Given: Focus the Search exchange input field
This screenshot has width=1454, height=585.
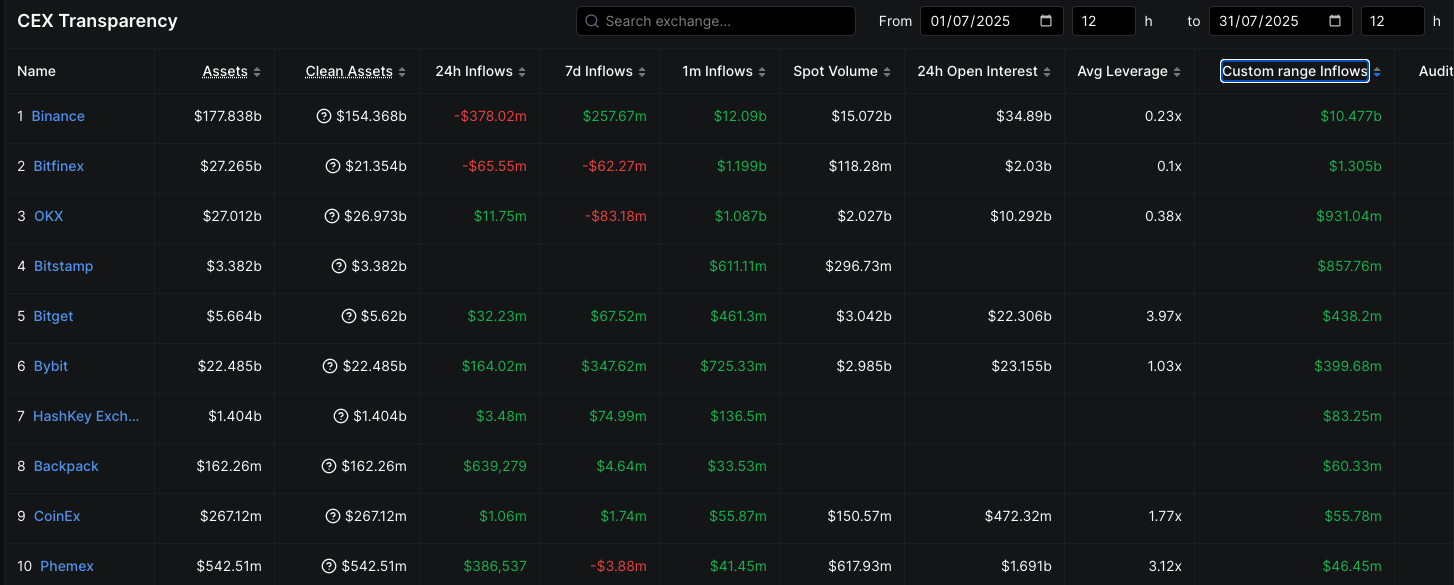Looking at the screenshot, I should tap(716, 21).
